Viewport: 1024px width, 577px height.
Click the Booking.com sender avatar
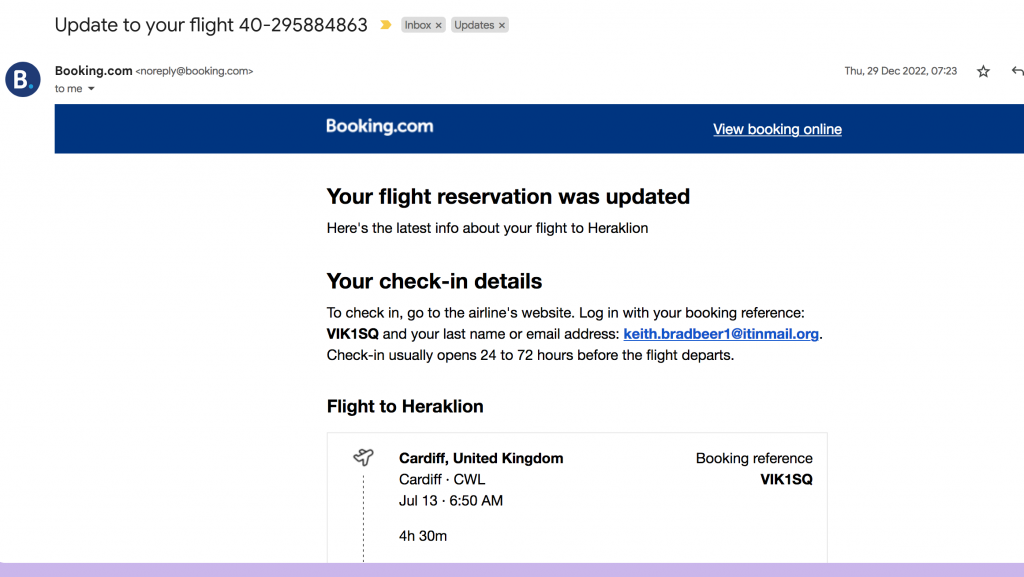click(22, 79)
